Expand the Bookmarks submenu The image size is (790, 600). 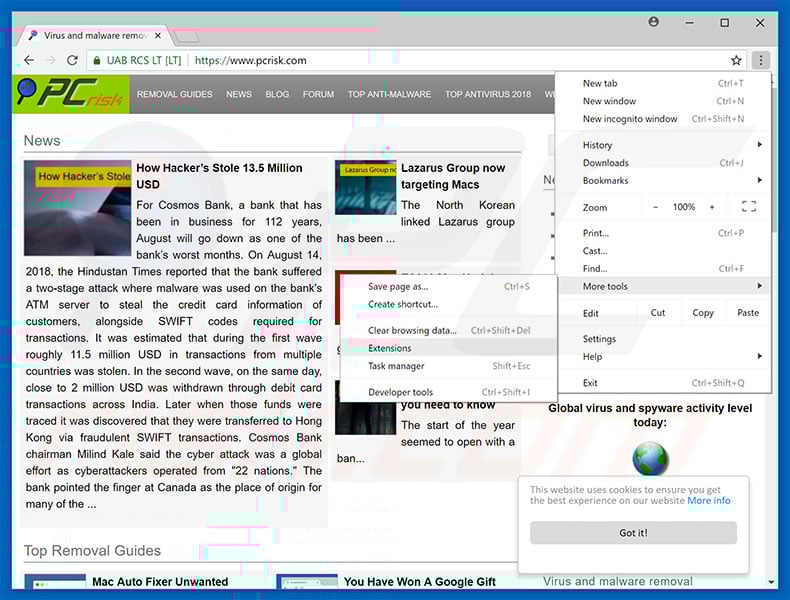[x=664, y=180]
